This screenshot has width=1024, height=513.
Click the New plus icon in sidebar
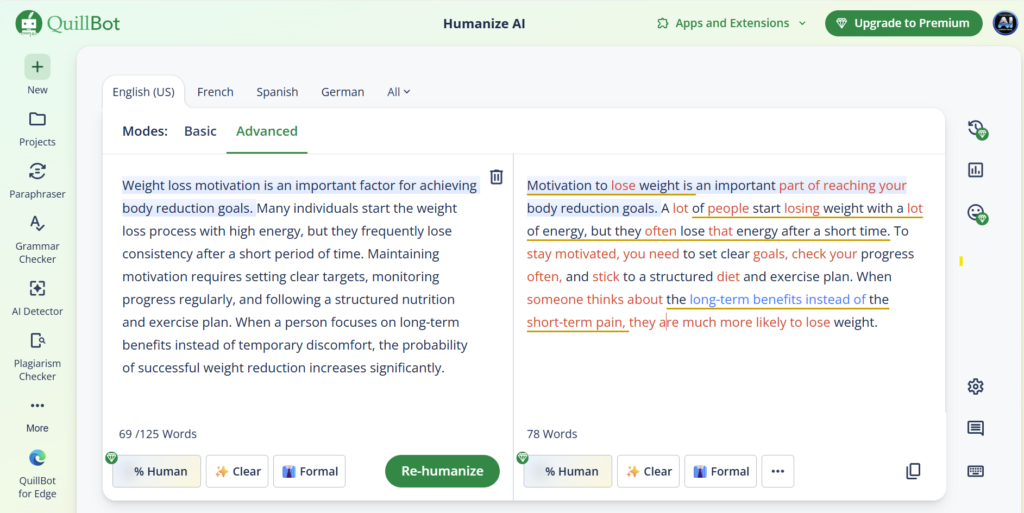[x=37, y=68]
